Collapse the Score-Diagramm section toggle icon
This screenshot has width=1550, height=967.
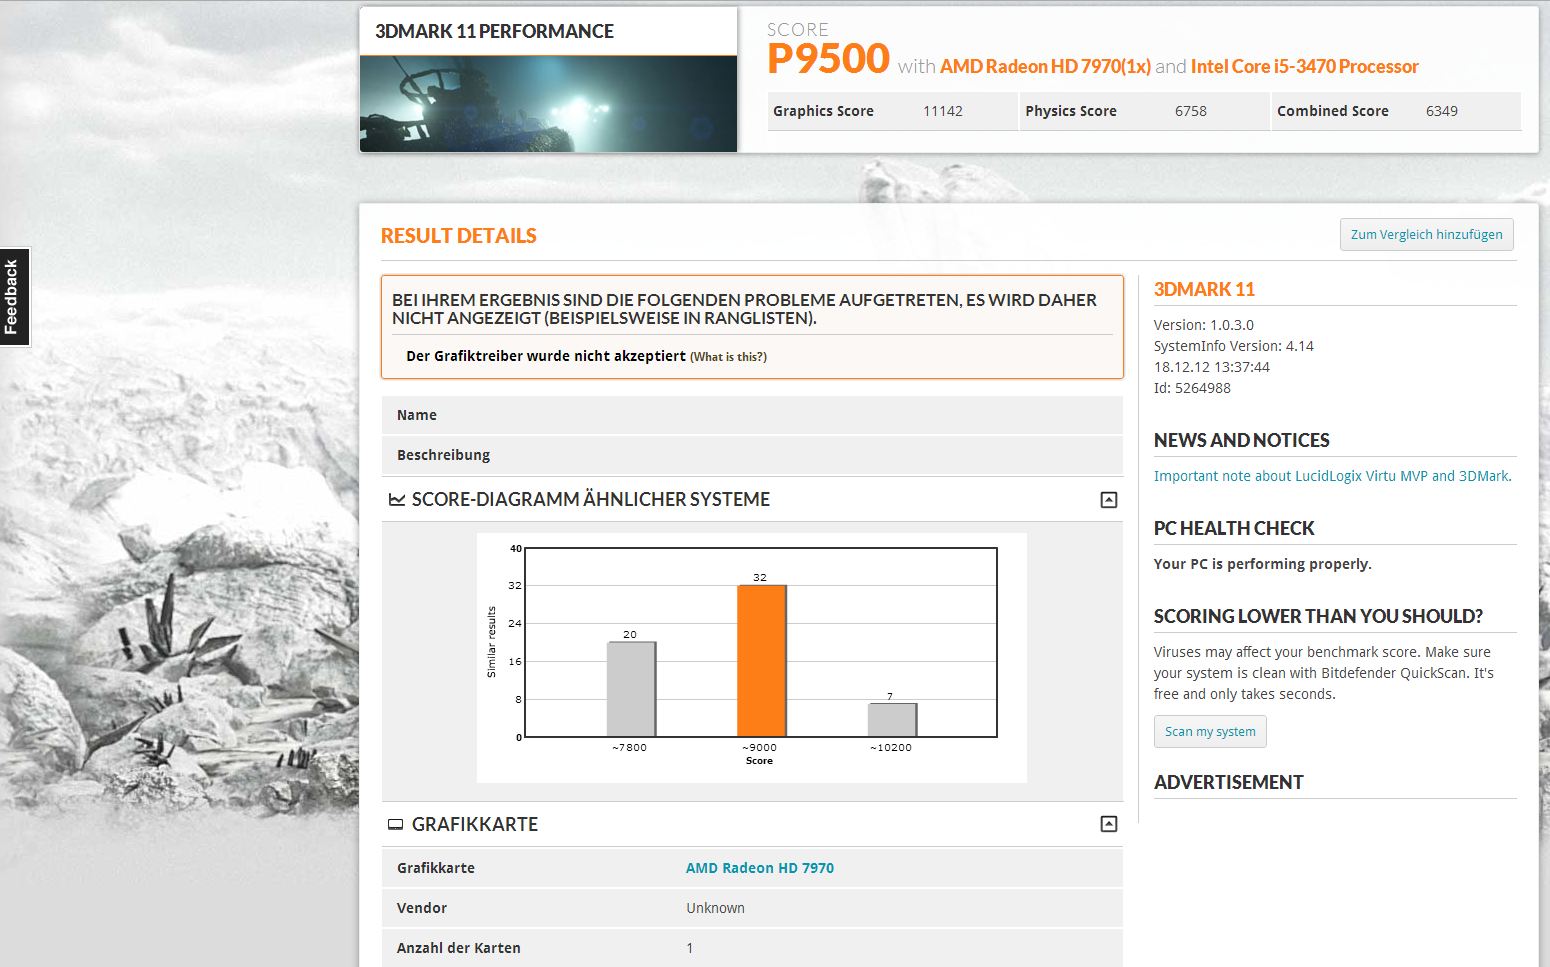[x=1108, y=500]
